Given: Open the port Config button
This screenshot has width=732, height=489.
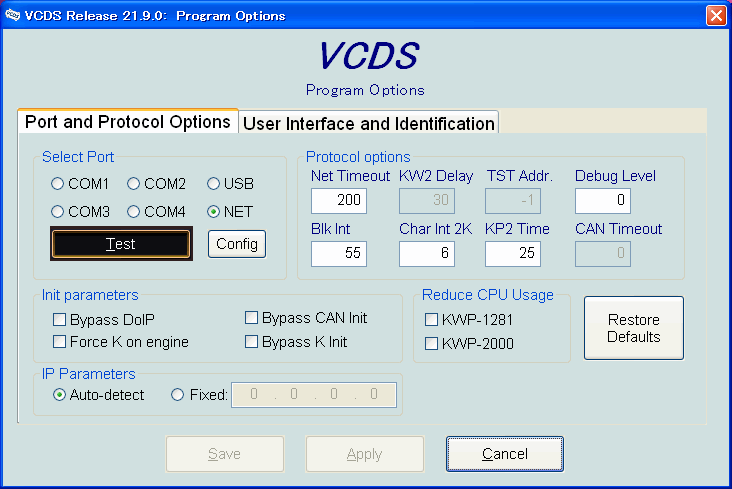Looking at the screenshot, I should coord(237,244).
